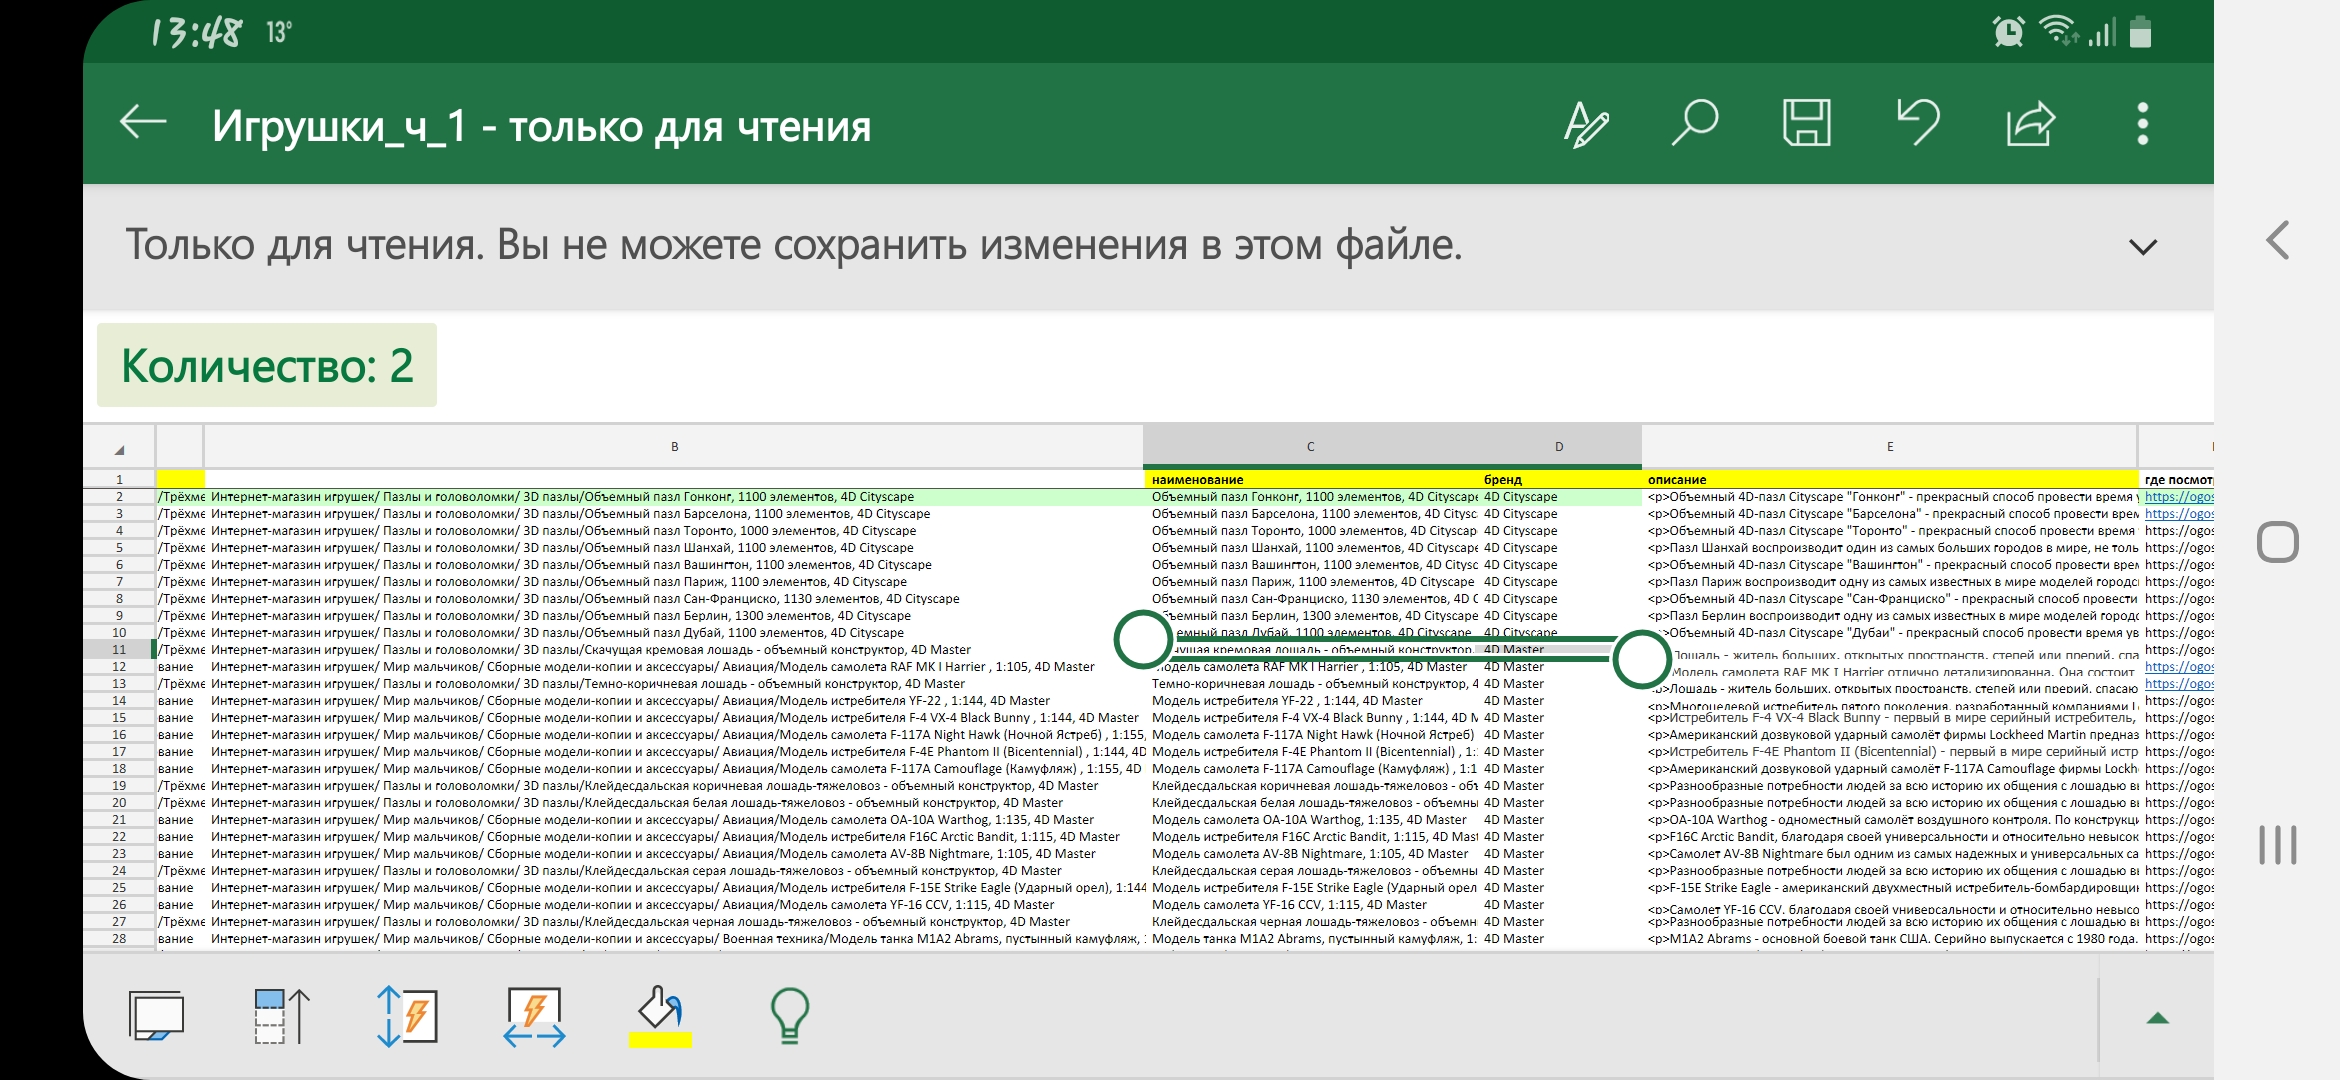Undo the last action

(1919, 123)
